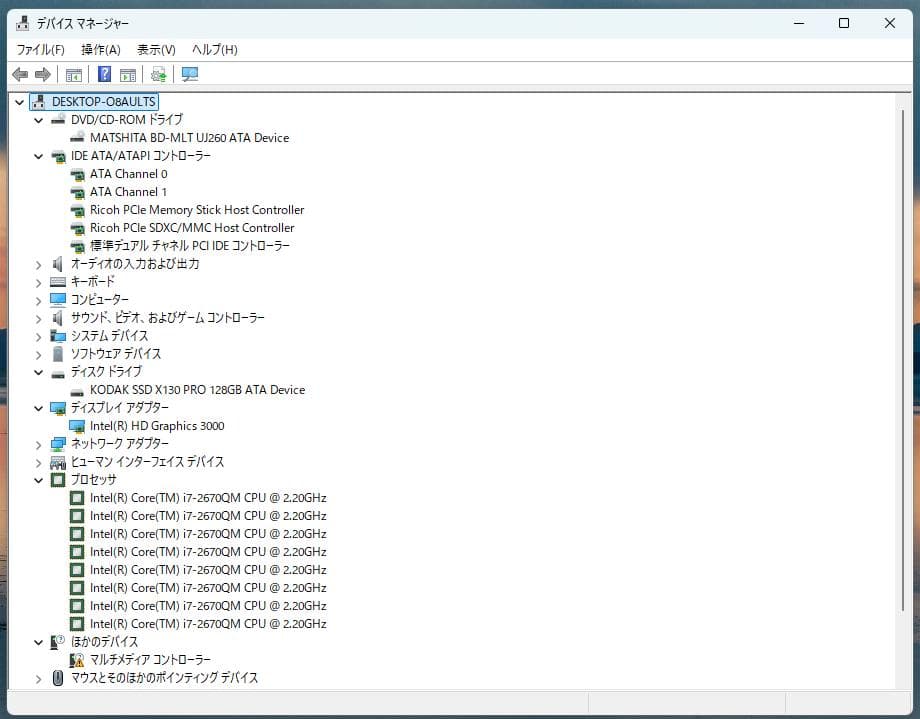The image size is (920, 719).
Task: Expand the キーボード category
Action: point(39,282)
